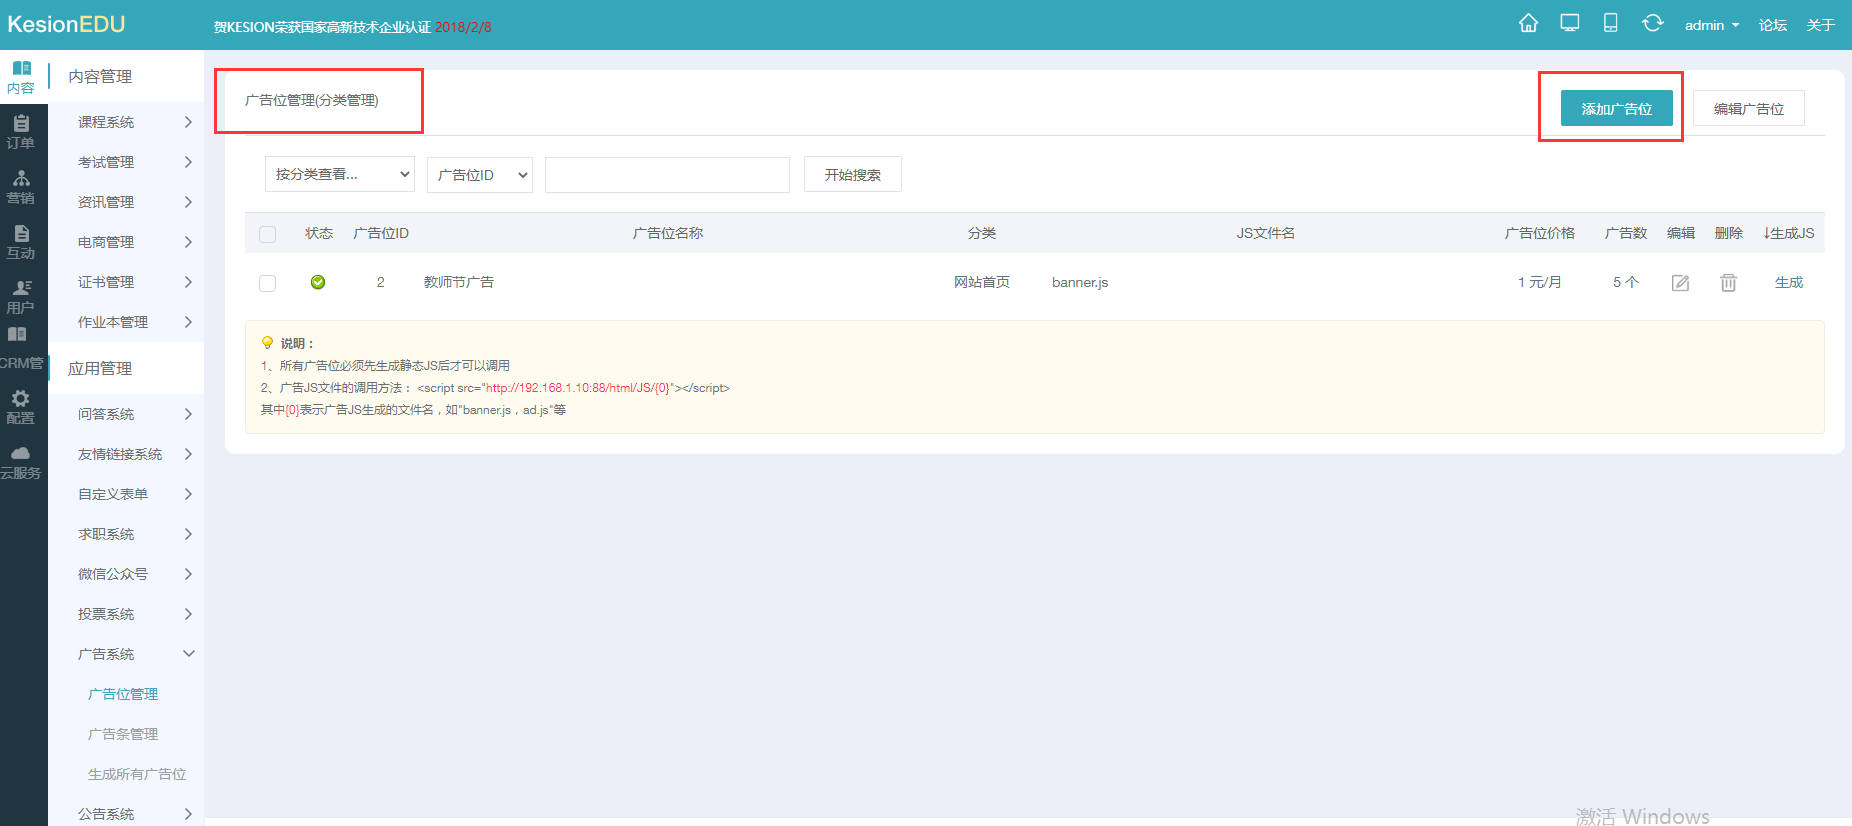Image resolution: width=1852 pixels, height=826 pixels.
Task: Expand 电商管理 menu
Action: click(x=126, y=242)
